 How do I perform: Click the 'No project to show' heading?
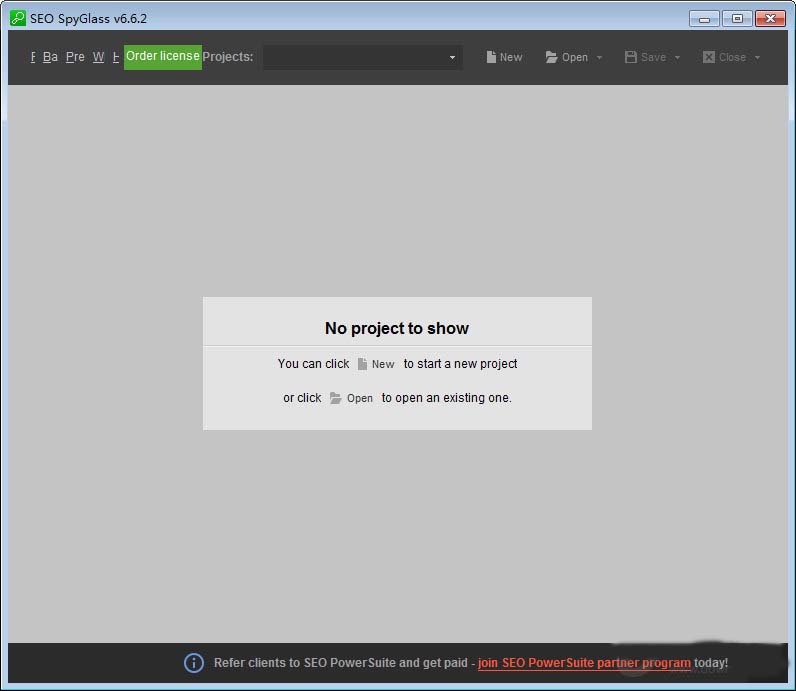click(397, 328)
